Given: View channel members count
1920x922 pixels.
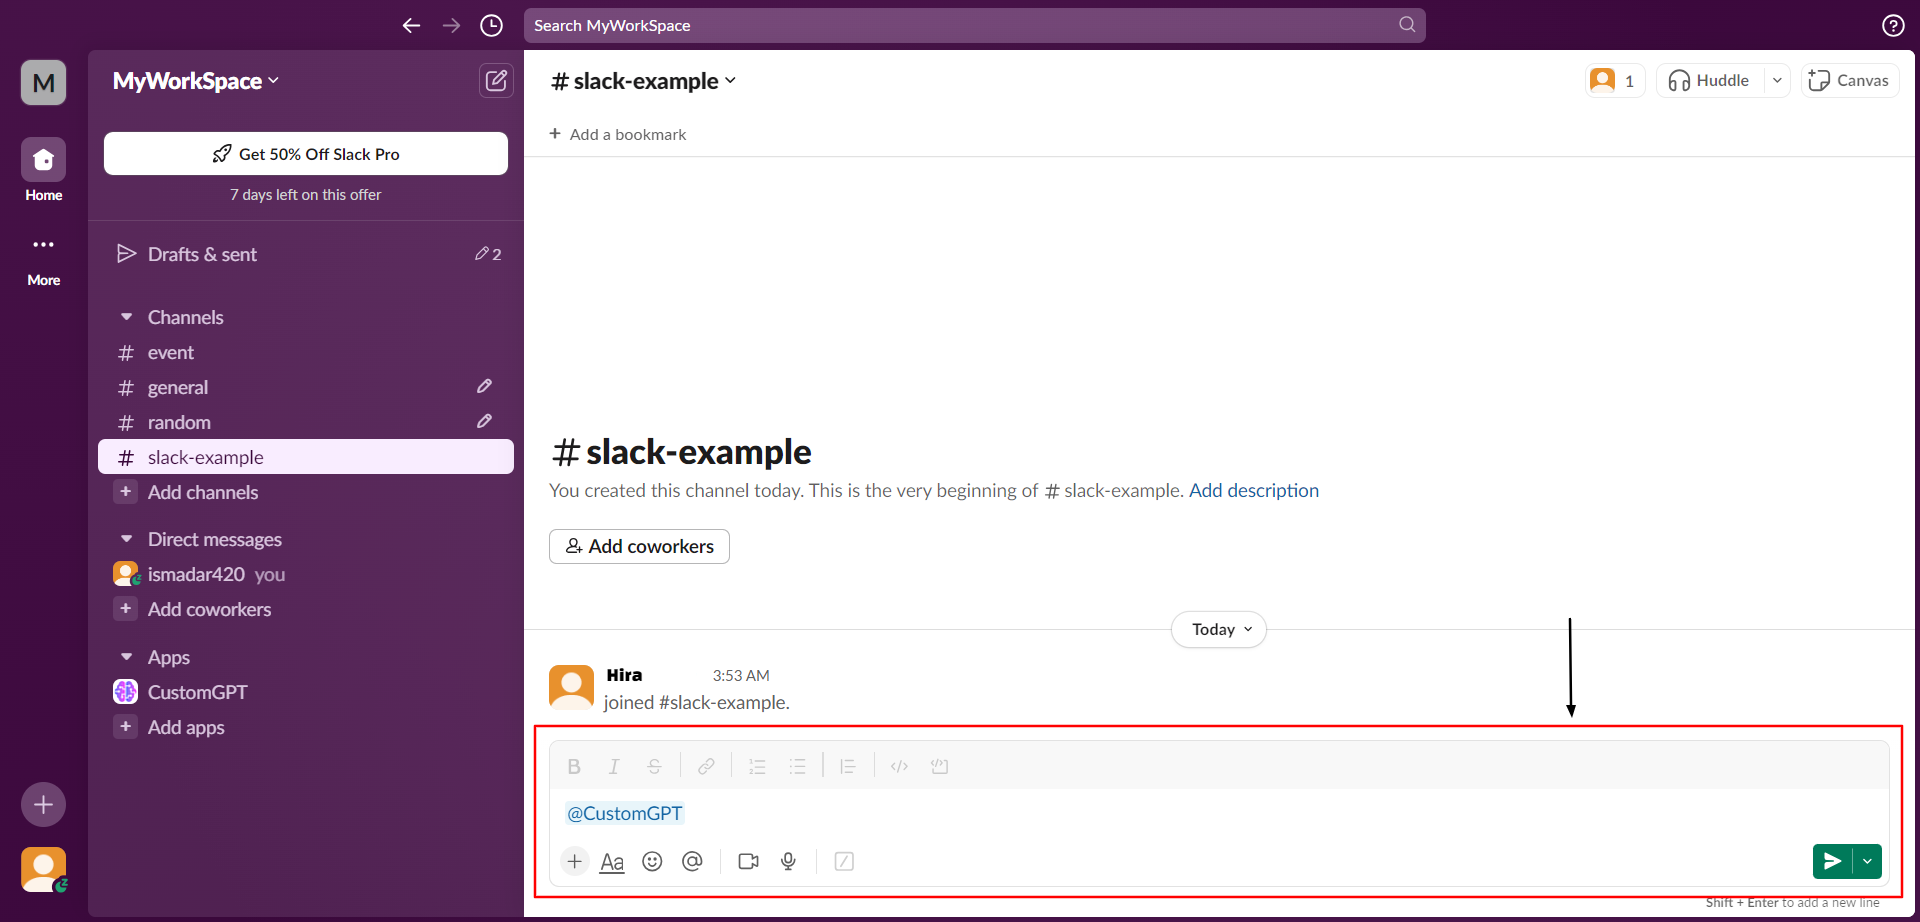Looking at the screenshot, I should 1615,81.
